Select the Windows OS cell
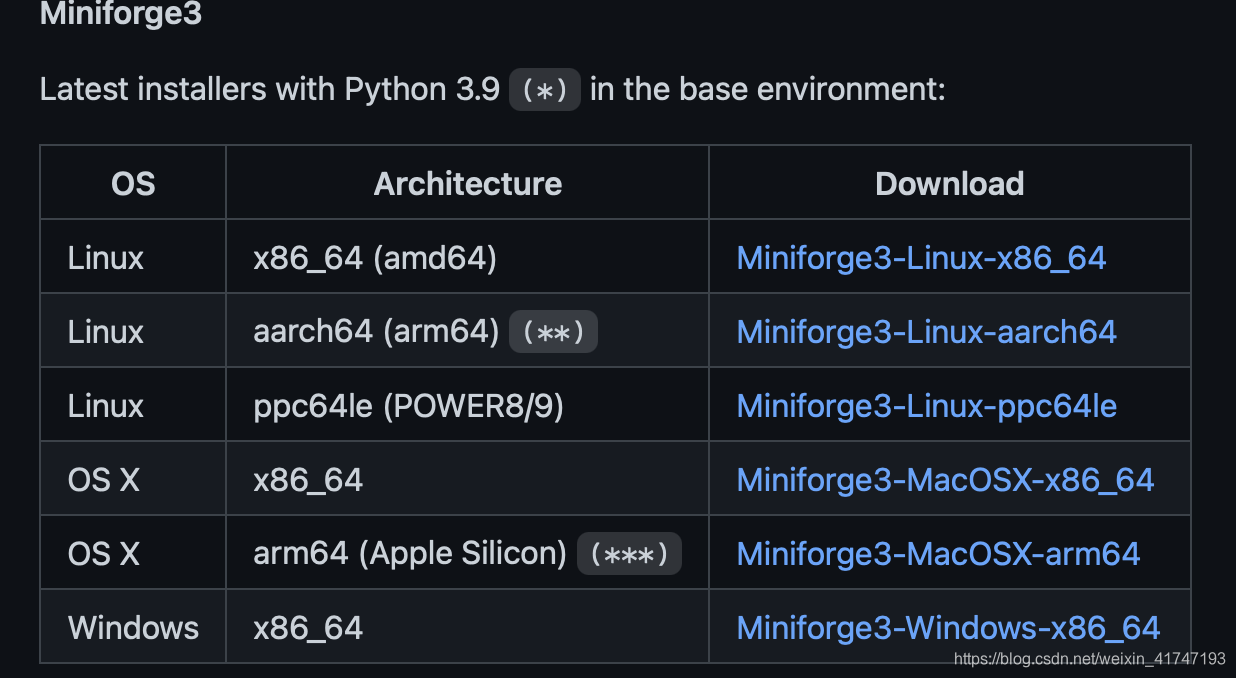 tap(133, 628)
